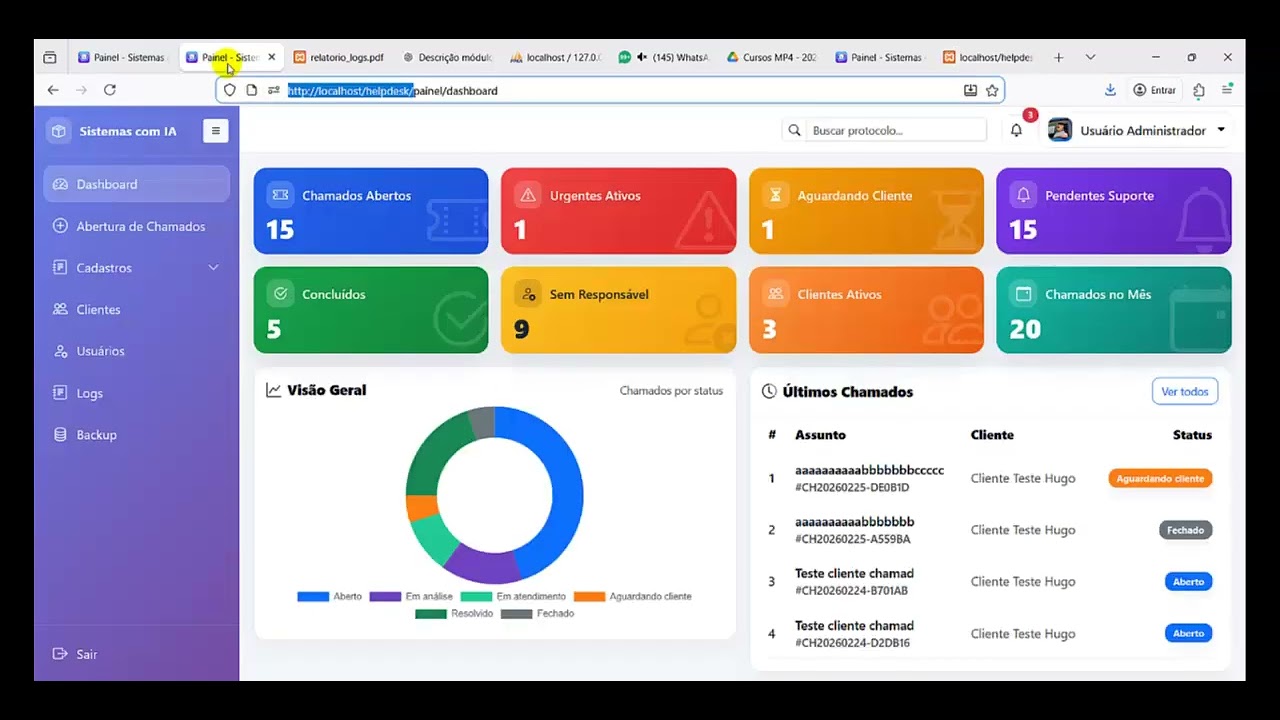Open Logs in the sidebar
Screen dimensions: 1280x720
136,393
